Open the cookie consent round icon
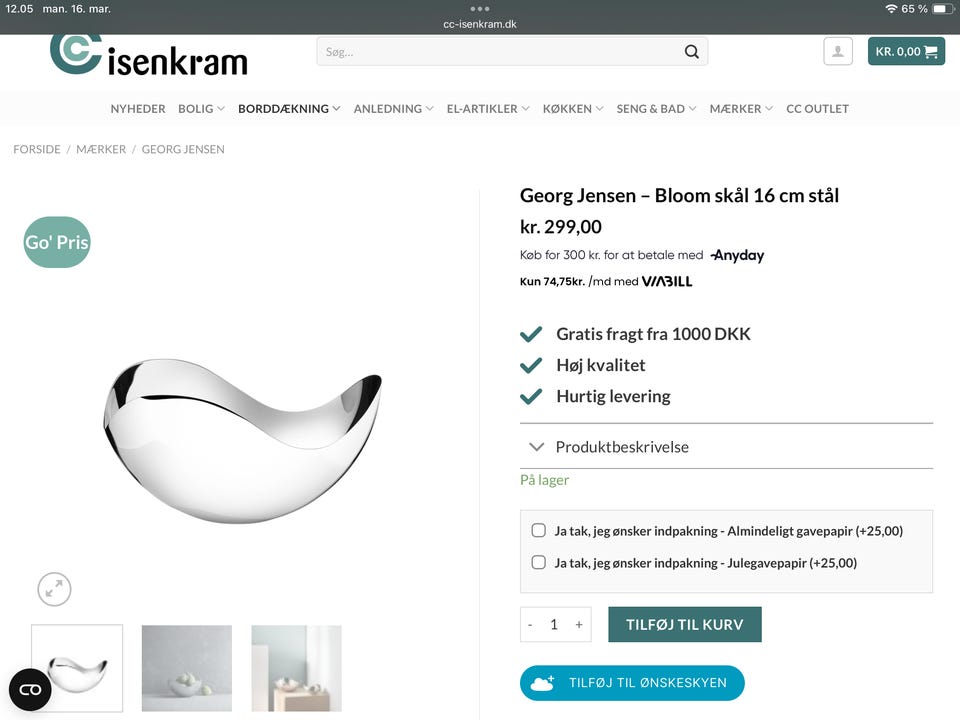Screen dimensions: 960x720 pyautogui.click(x=30, y=689)
